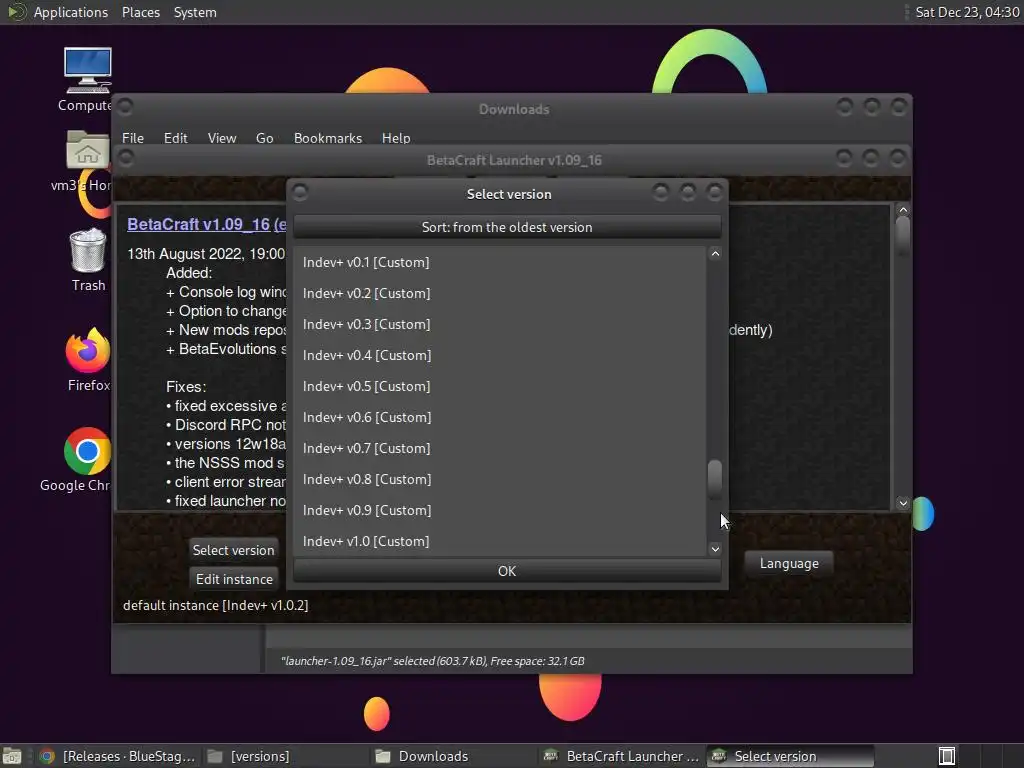Open Go menu in Downloads window
Image resolution: width=1024 pixels, height=768 pixels.
(264, 138)
